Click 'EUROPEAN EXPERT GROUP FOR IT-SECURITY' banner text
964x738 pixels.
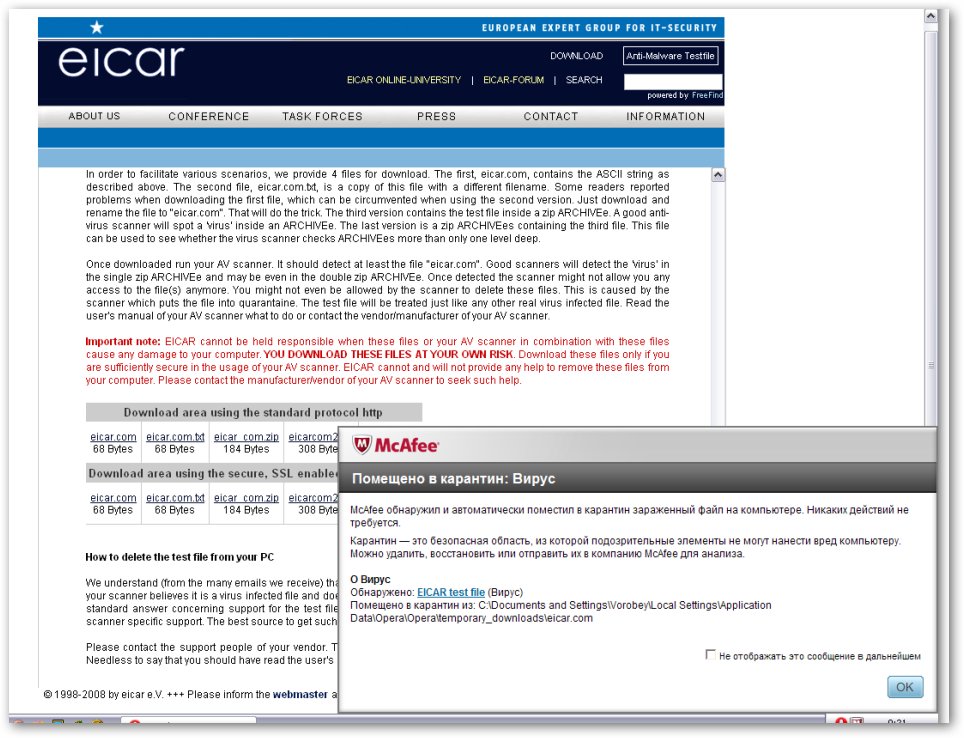(x=599, y=28)
